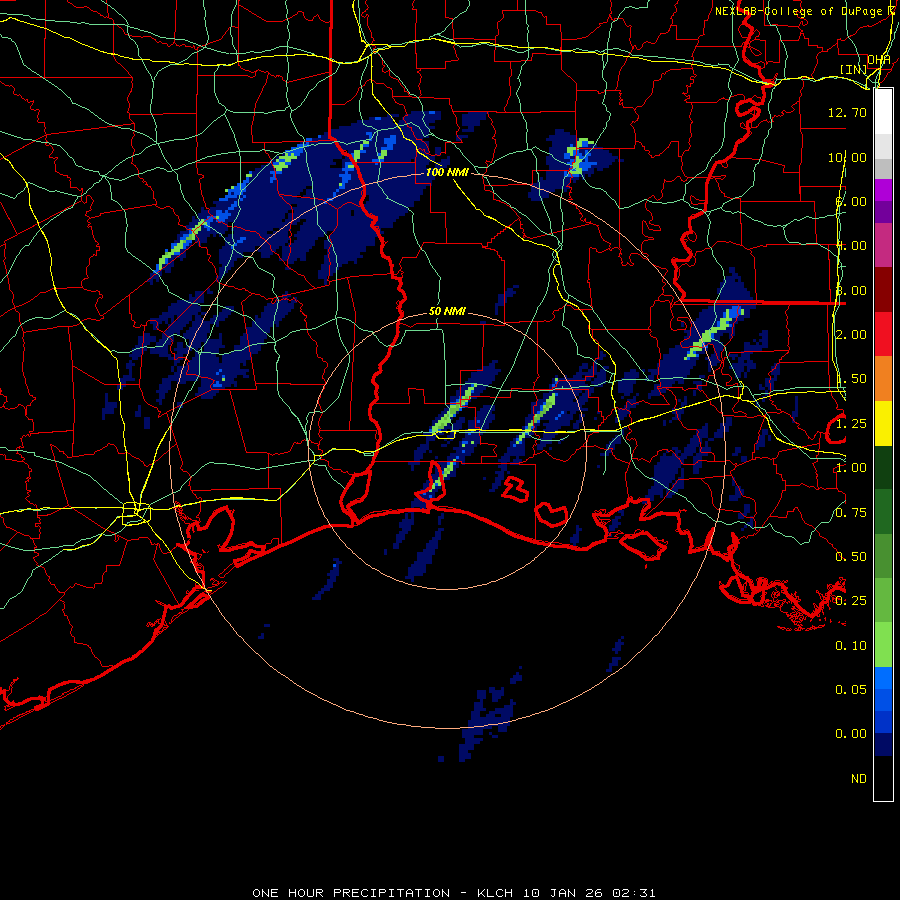Click the 0.10 legend value
Screen dimensions: 900x900
tap(851, 646)
